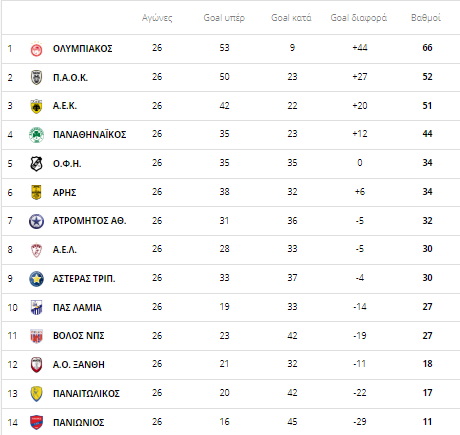The width and height of the screenshot is (460, 435).
Task: Click the Goal υπέρ column header
Action: point(224,18)
